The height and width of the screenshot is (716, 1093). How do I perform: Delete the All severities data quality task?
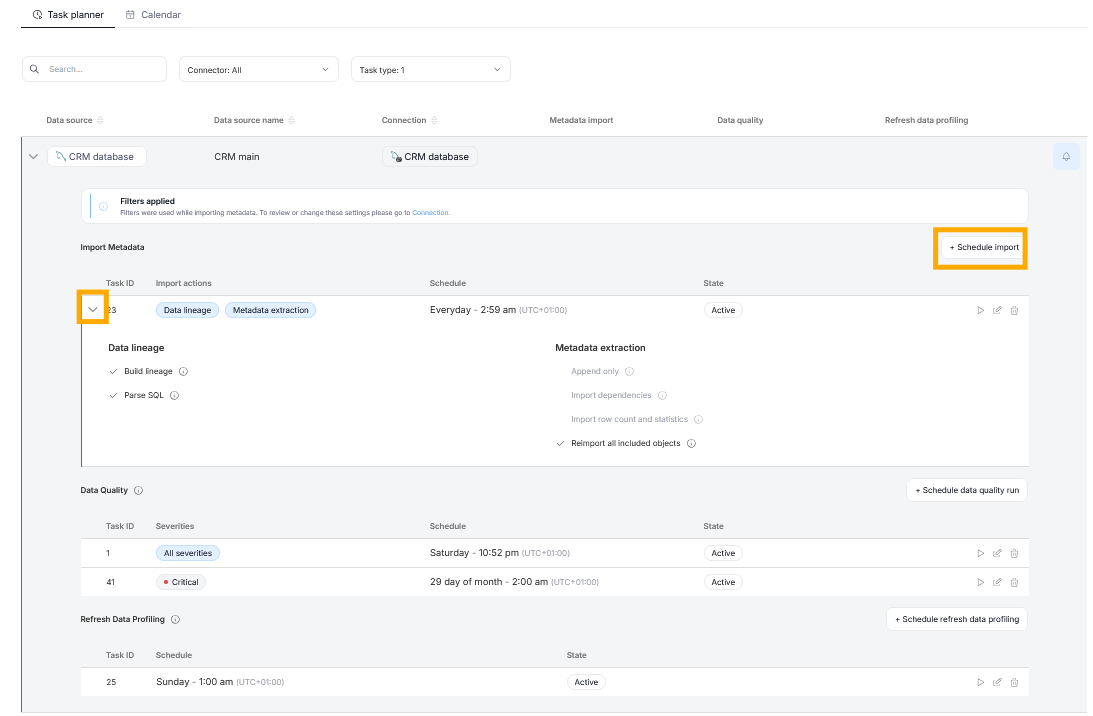point(1014,553)
